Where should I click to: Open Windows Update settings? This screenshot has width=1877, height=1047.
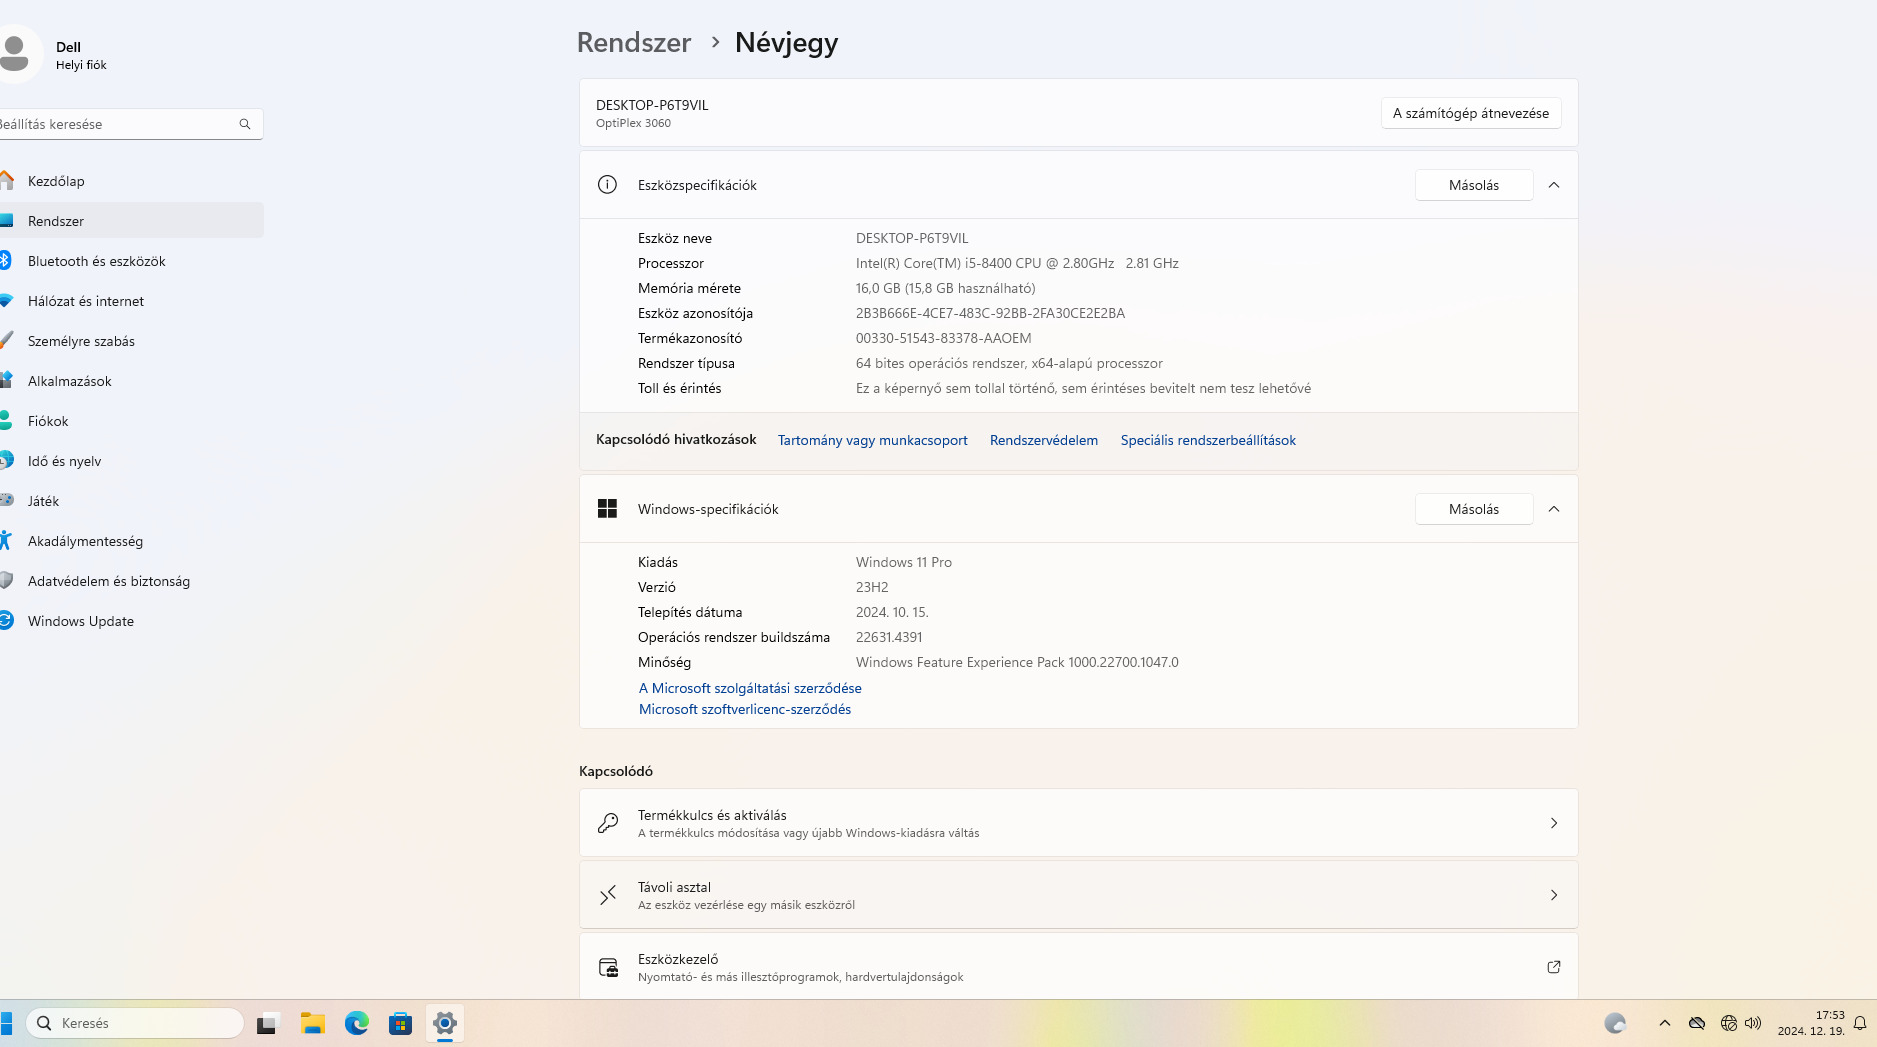132,621
